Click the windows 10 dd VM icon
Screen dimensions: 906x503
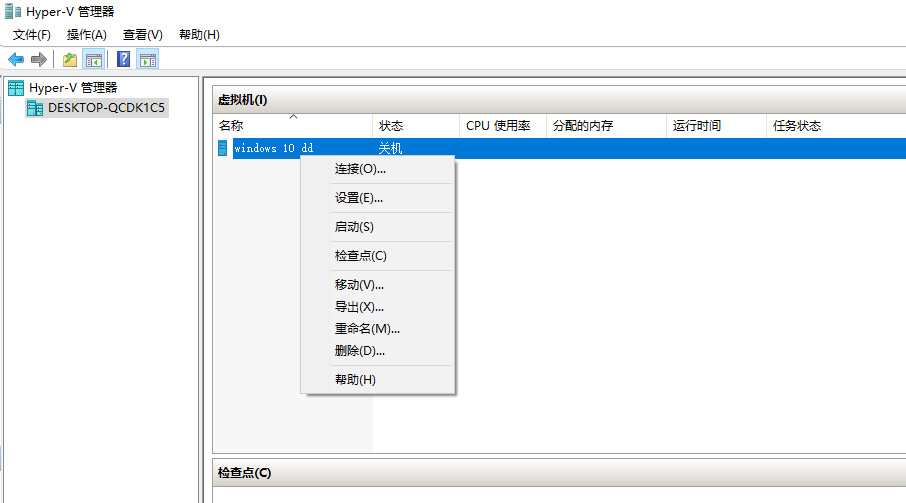point(222,148)
